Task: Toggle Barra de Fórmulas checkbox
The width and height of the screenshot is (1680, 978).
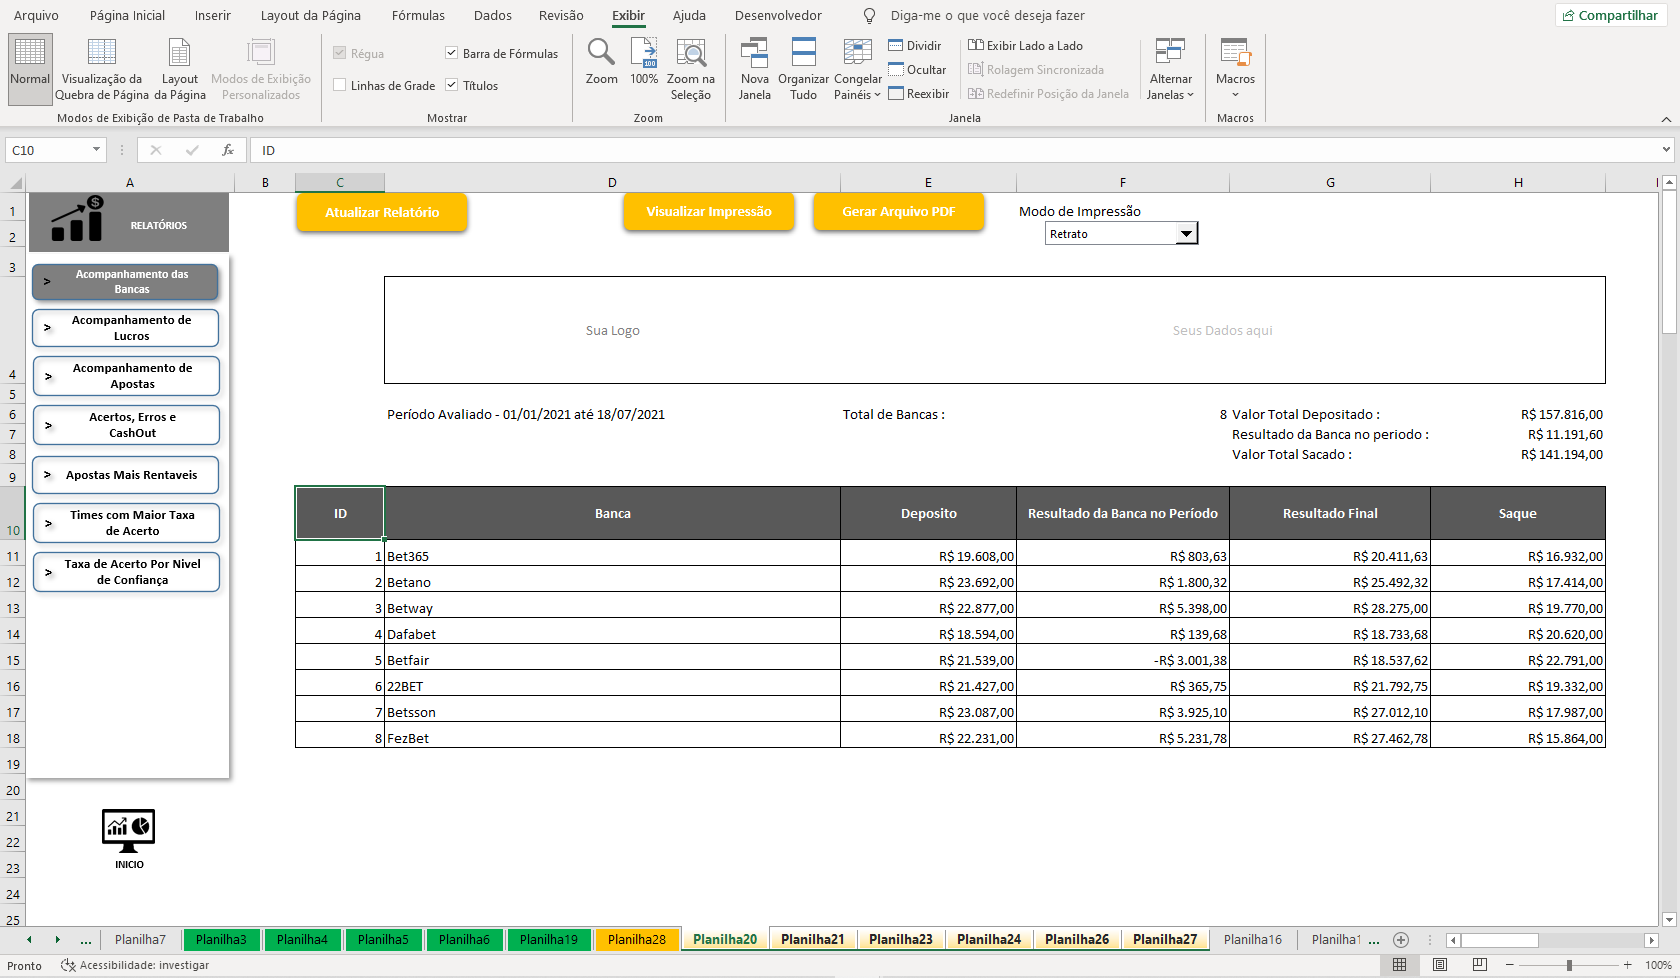Action: pos(452,53)
